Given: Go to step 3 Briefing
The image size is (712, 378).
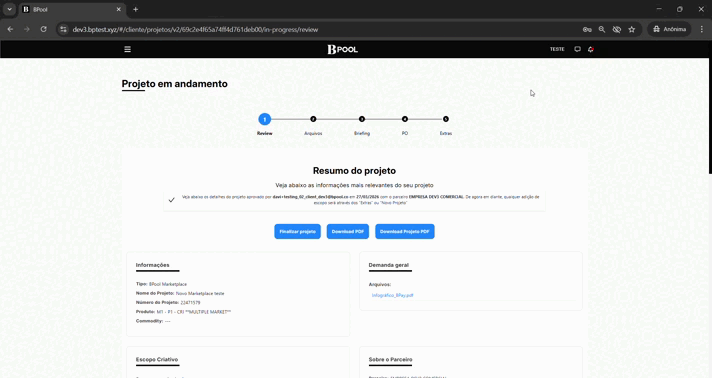Looking at the screenshot, I should coord(362,119).
